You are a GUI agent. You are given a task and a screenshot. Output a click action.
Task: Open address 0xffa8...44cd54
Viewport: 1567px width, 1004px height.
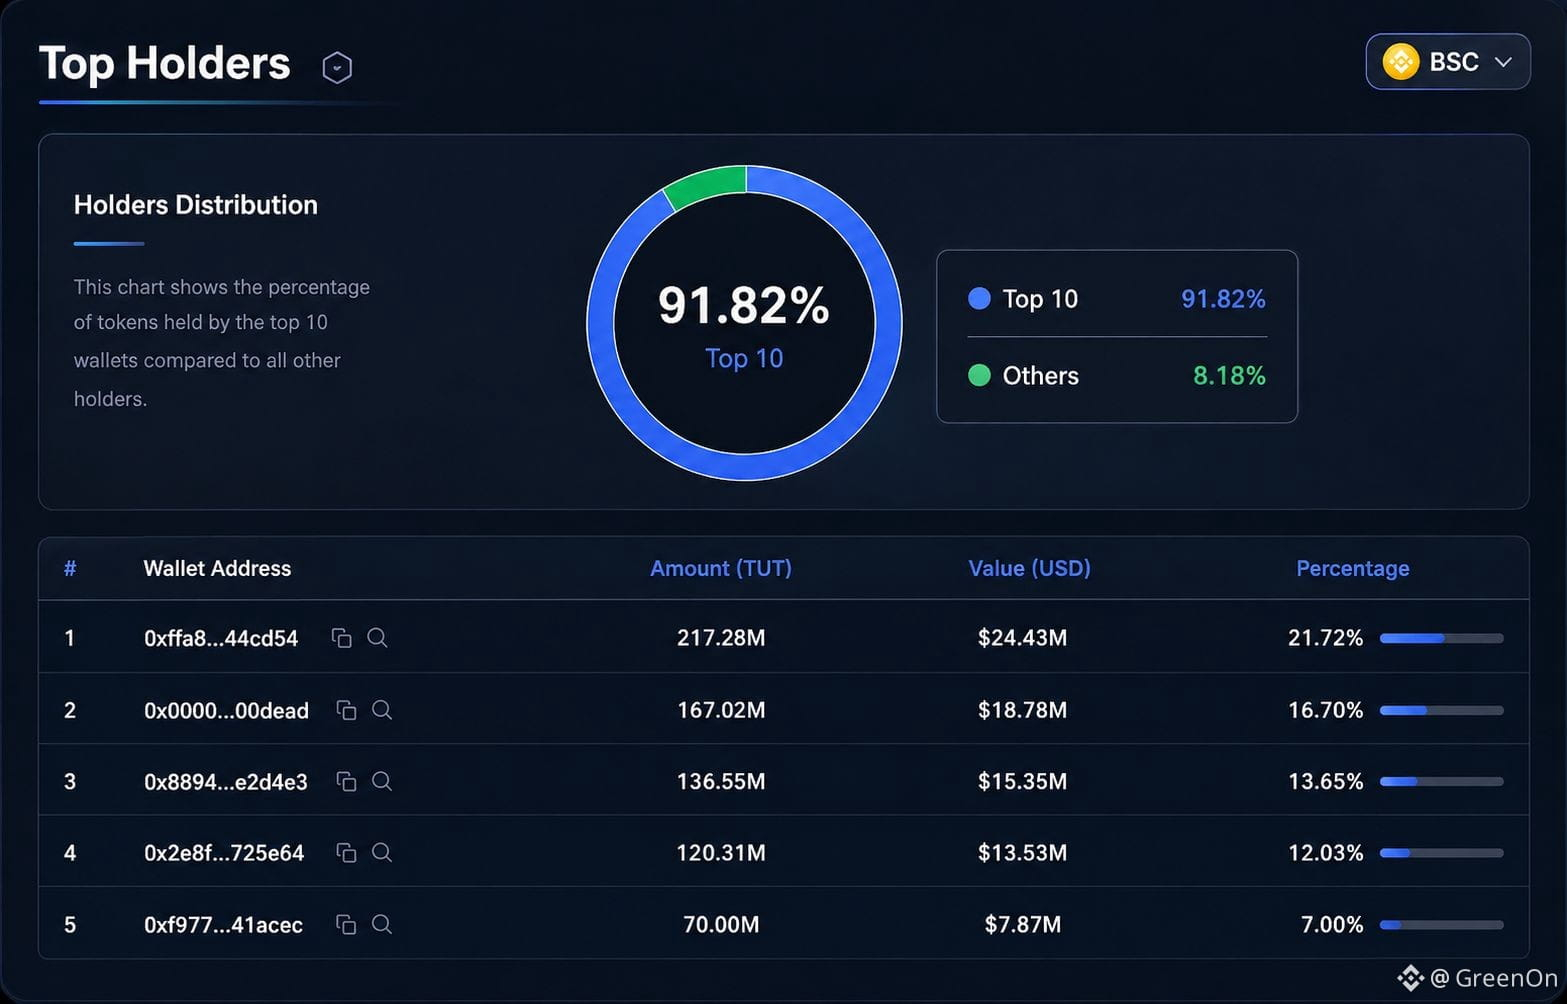coord(221,638)
